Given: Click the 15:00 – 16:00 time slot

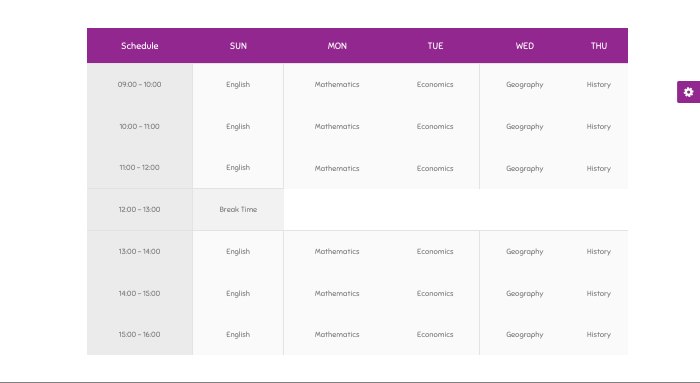Looking at the screenshot, I should [x=140, y=334].
